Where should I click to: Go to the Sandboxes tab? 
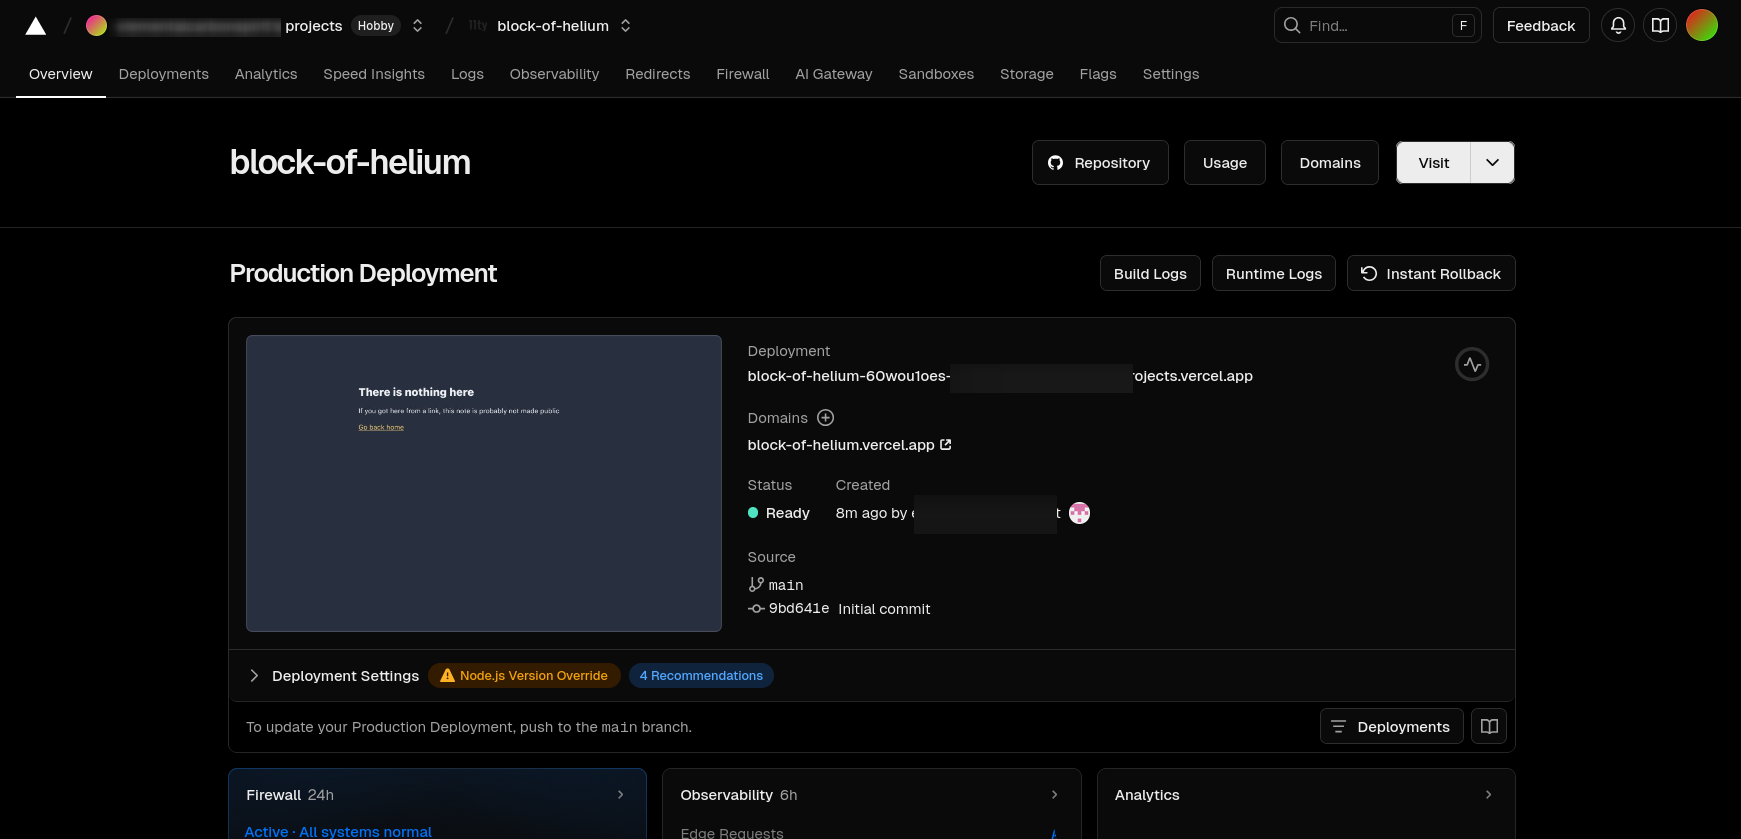(x=936, y=74)
